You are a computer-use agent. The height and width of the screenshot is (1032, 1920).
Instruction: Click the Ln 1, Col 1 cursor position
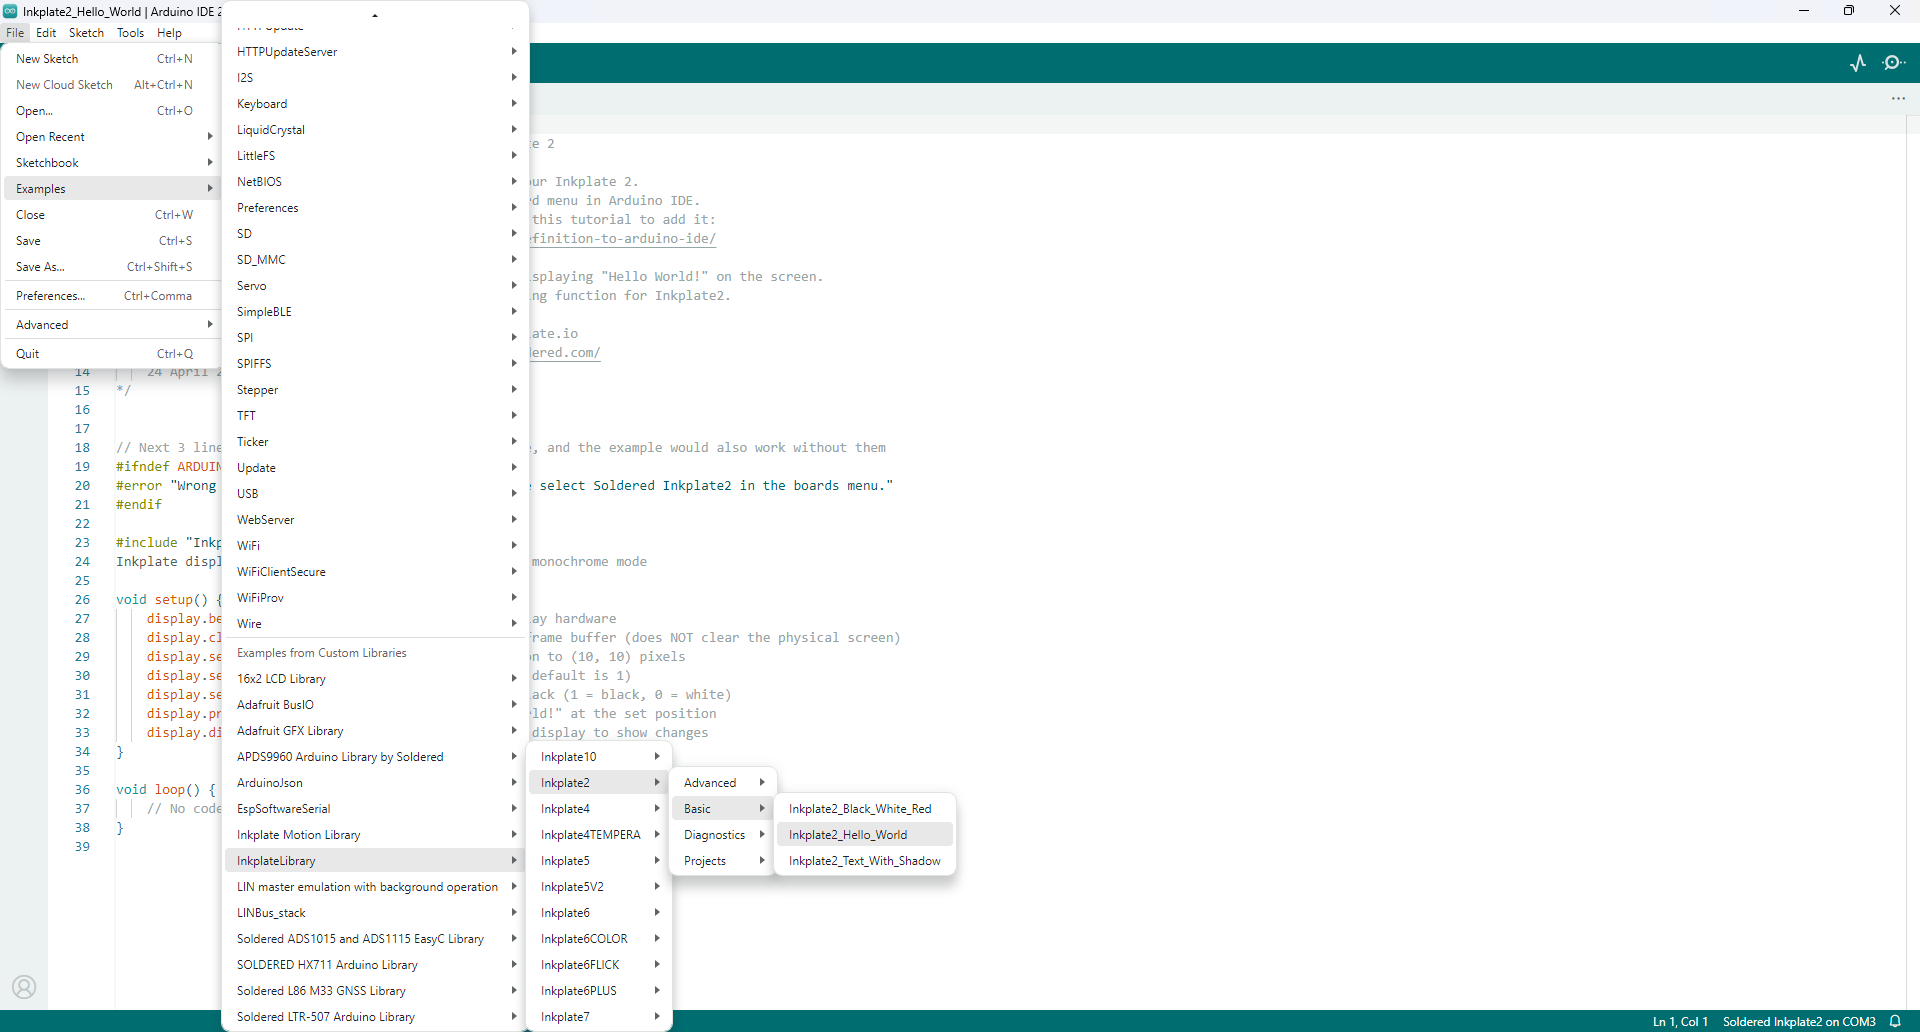click(1680, 1021)
